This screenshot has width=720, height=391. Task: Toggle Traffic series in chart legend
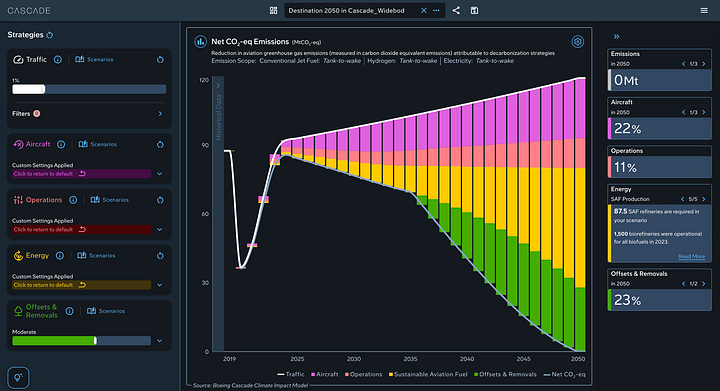291,374
